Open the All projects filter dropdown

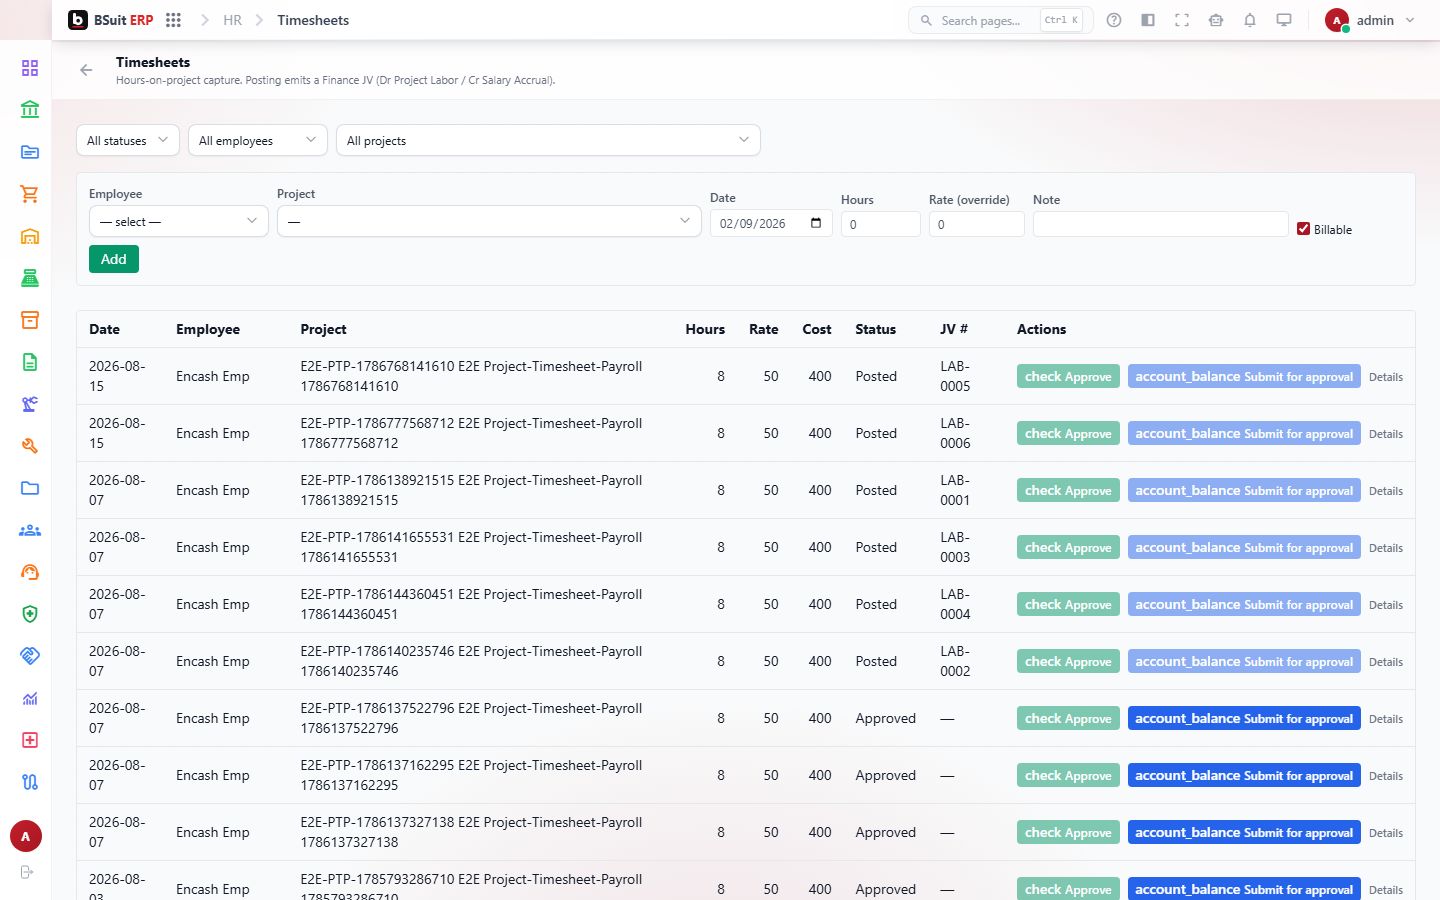click(x=548, y=140)
